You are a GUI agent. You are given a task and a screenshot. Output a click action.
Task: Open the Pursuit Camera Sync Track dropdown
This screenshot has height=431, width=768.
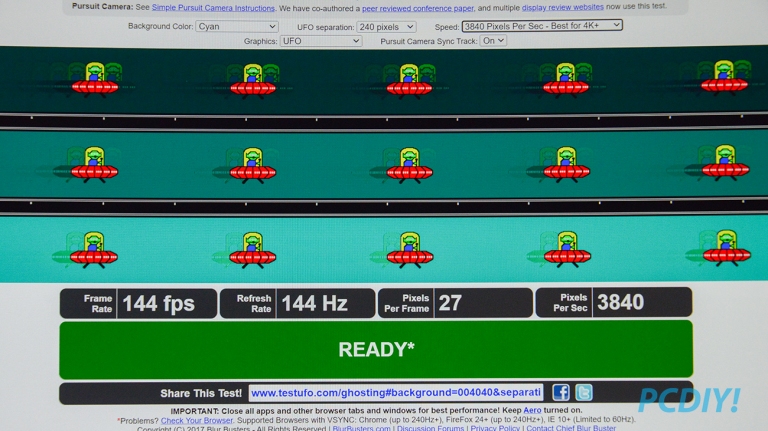(493, 41)
